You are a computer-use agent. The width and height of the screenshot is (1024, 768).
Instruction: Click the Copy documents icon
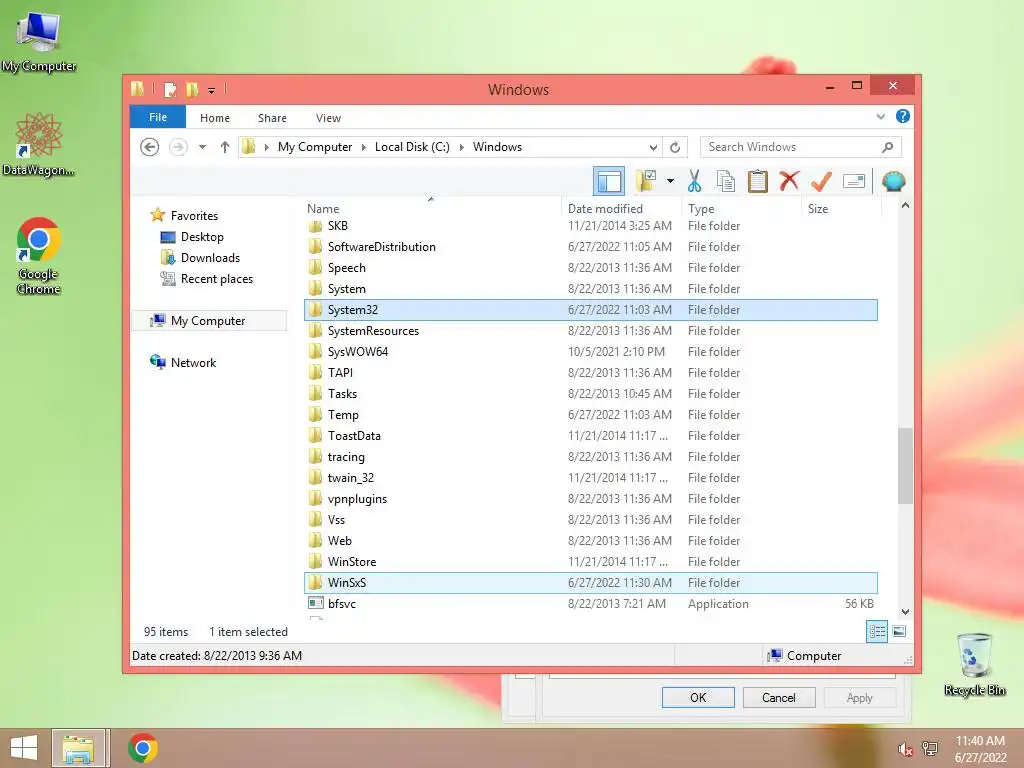[x=726, y=181]
